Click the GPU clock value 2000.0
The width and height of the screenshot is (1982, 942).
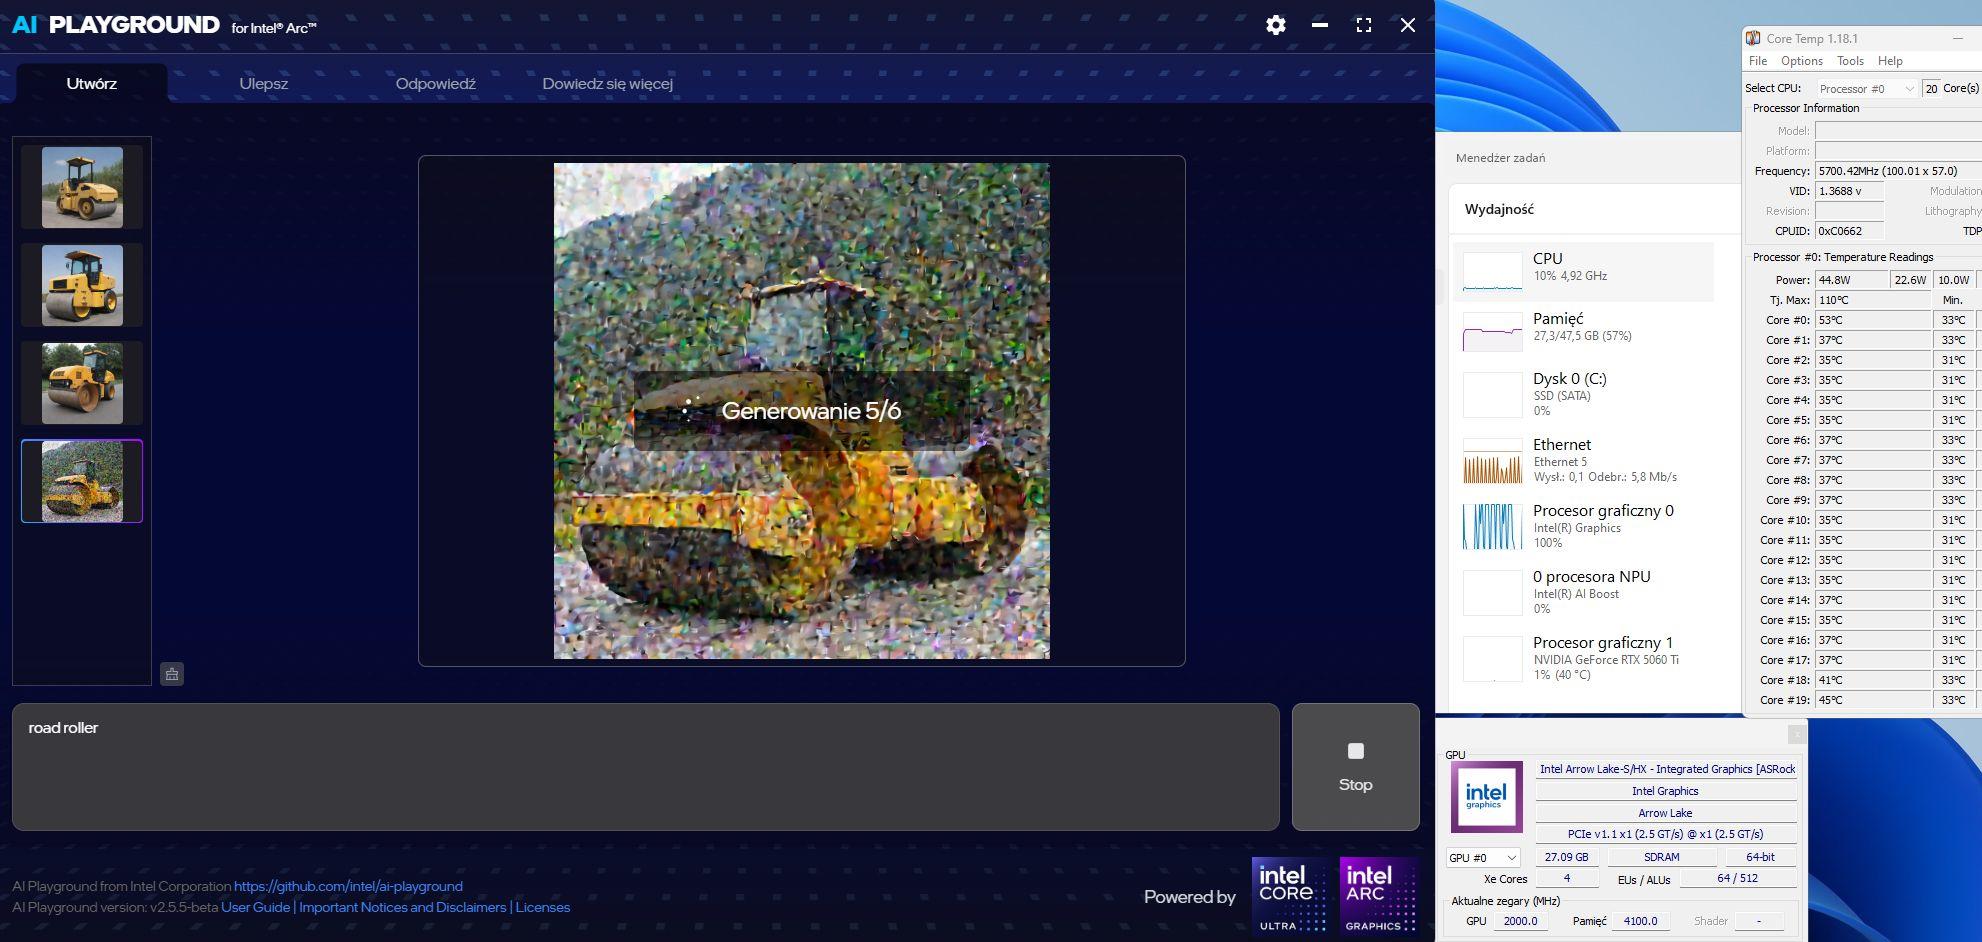point(1520,921)
